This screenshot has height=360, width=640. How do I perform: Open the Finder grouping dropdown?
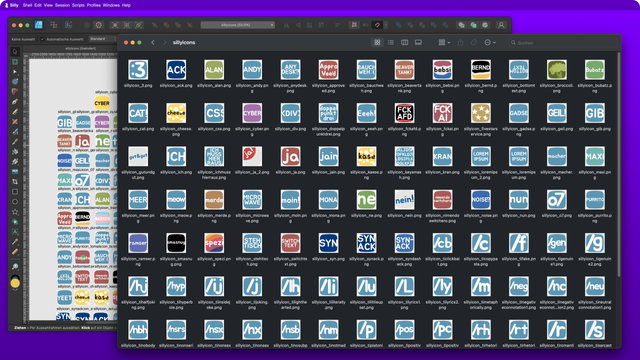pyautogui.click(x=444, y=42)
